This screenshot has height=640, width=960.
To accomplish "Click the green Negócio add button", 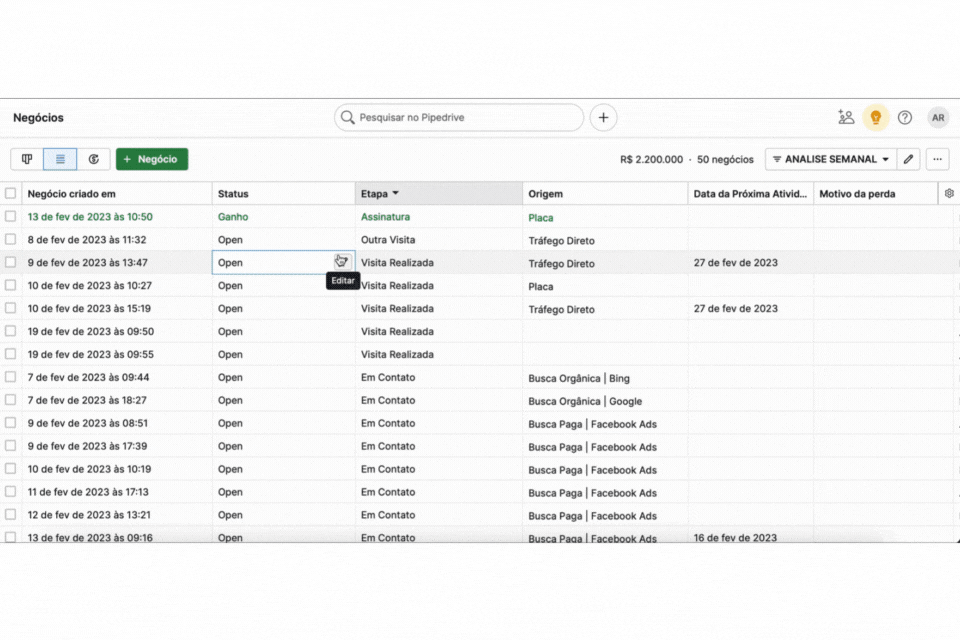I will point(152,159).
